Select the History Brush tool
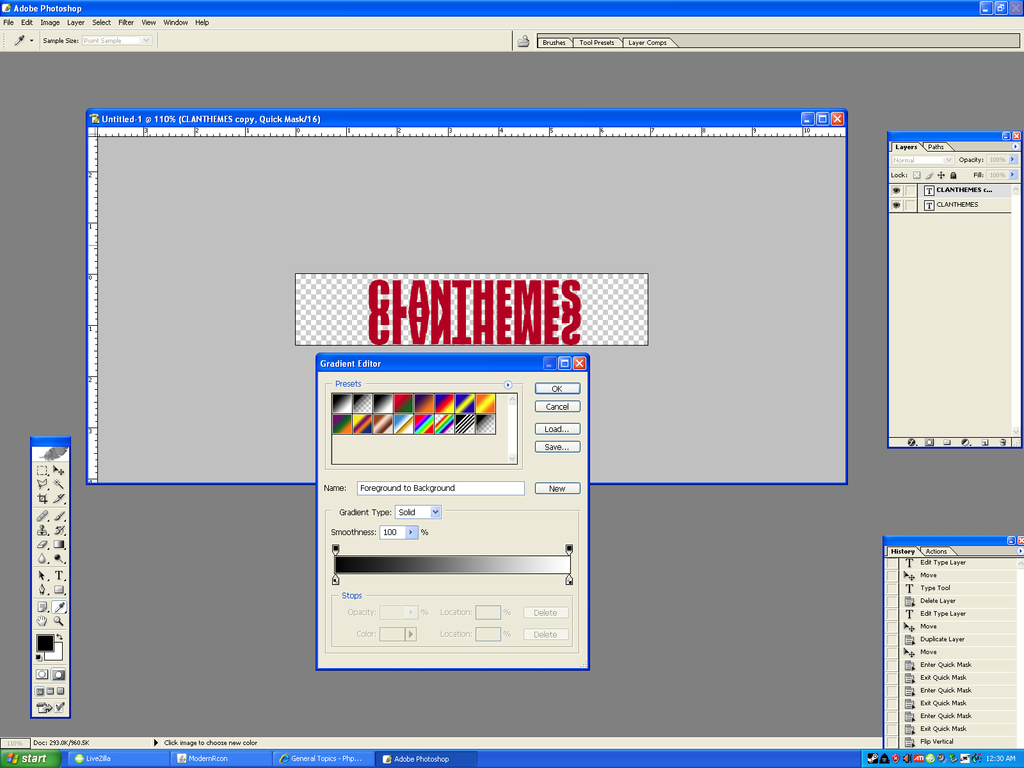Image resolution: width=1024 pixels, height=768 pixels. pyautogui.click(x=59, y=530)
